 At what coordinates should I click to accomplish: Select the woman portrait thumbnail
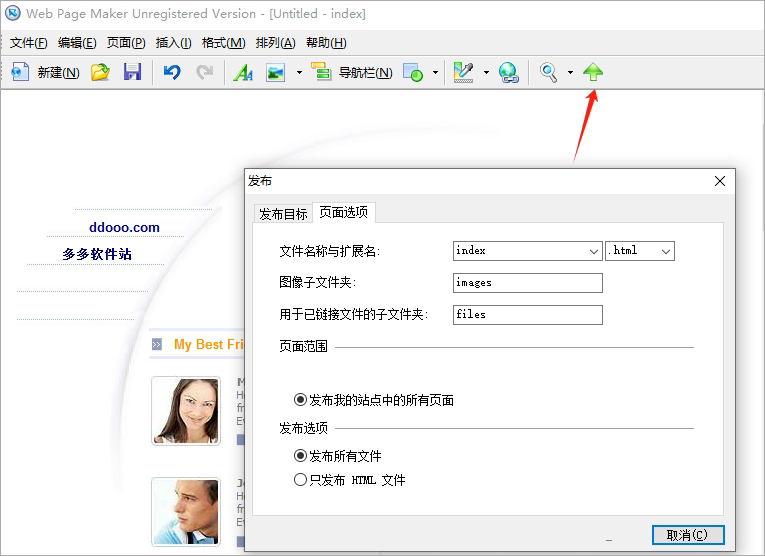pyautogui.click(x=186, y=411)
